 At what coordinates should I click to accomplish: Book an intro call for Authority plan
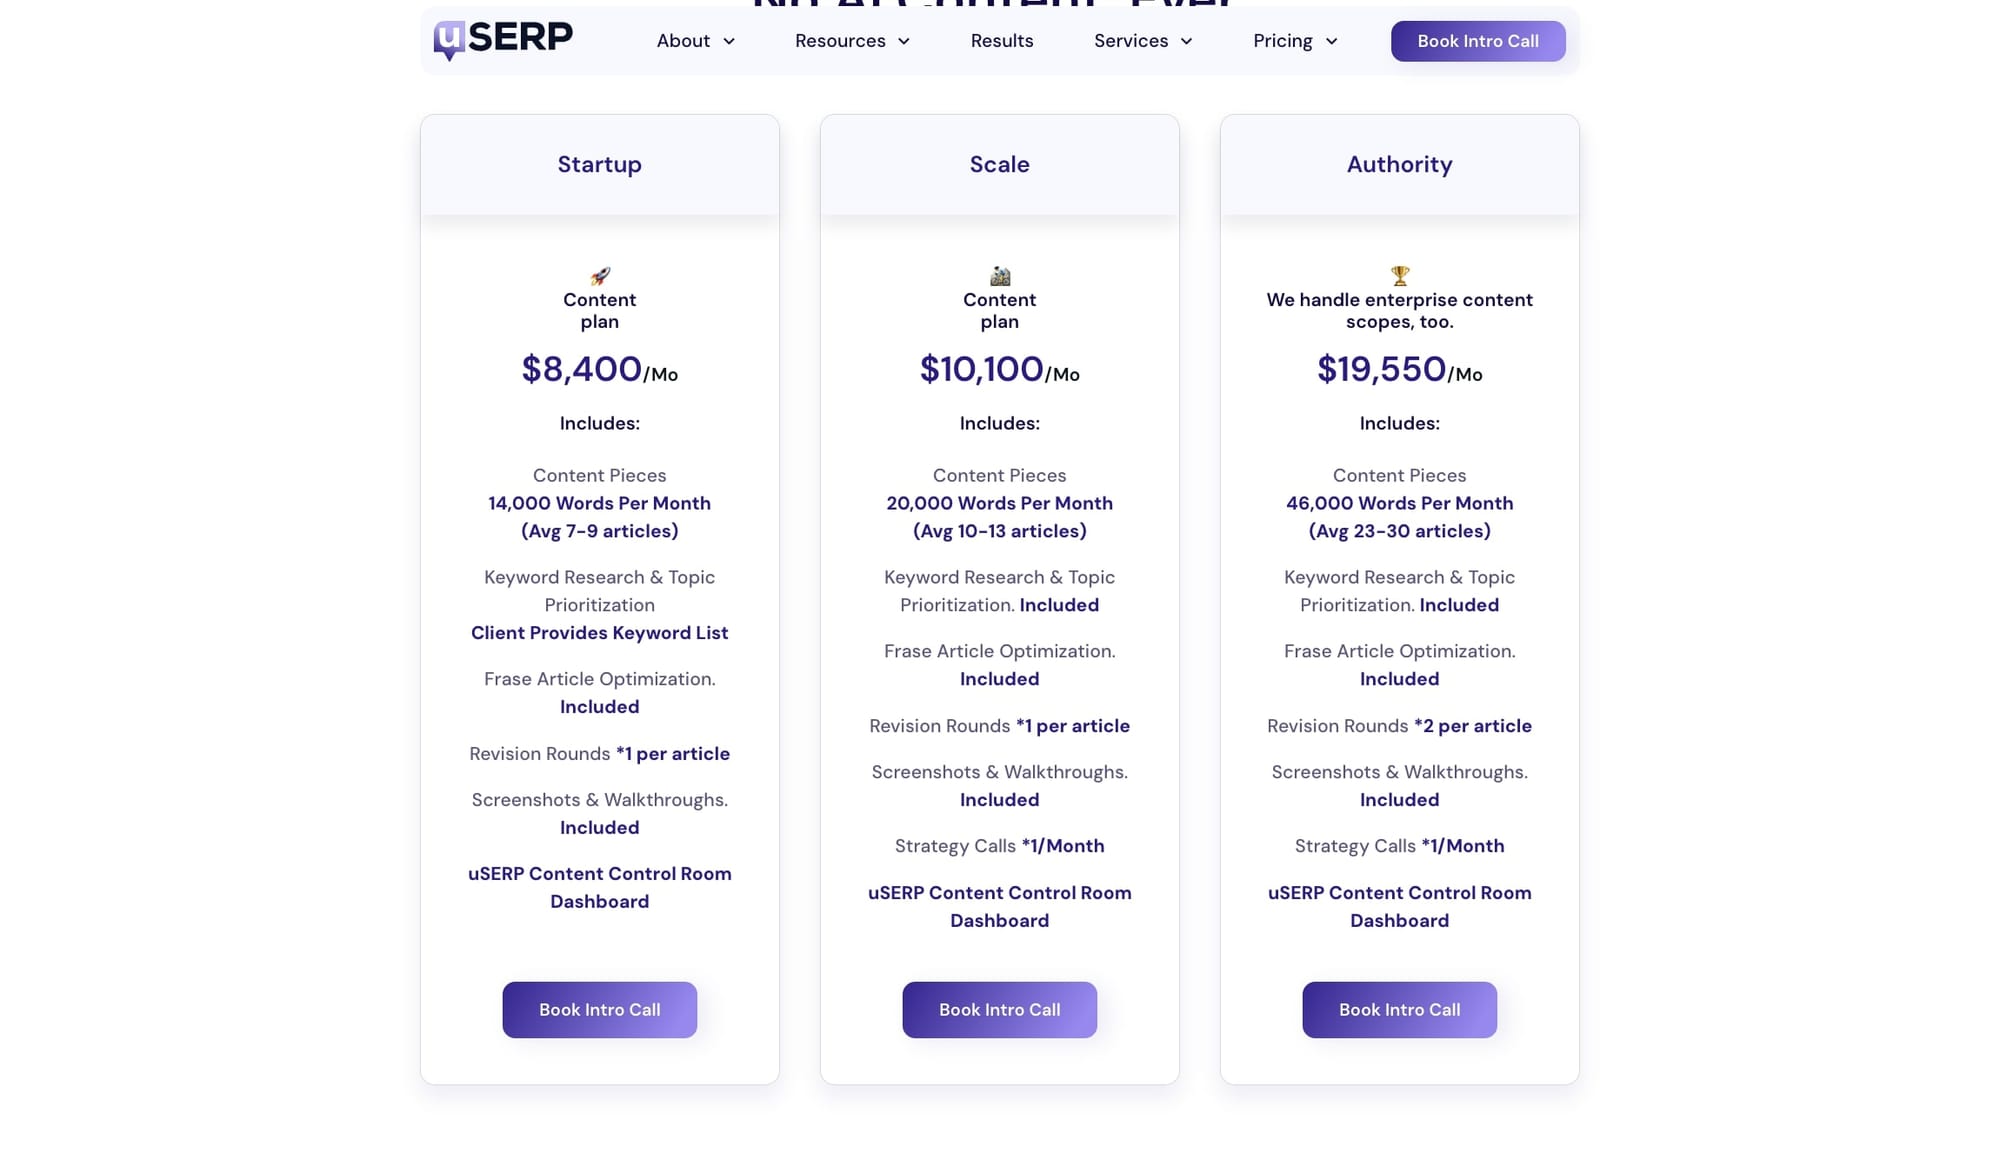[x=1399, y=1009]
